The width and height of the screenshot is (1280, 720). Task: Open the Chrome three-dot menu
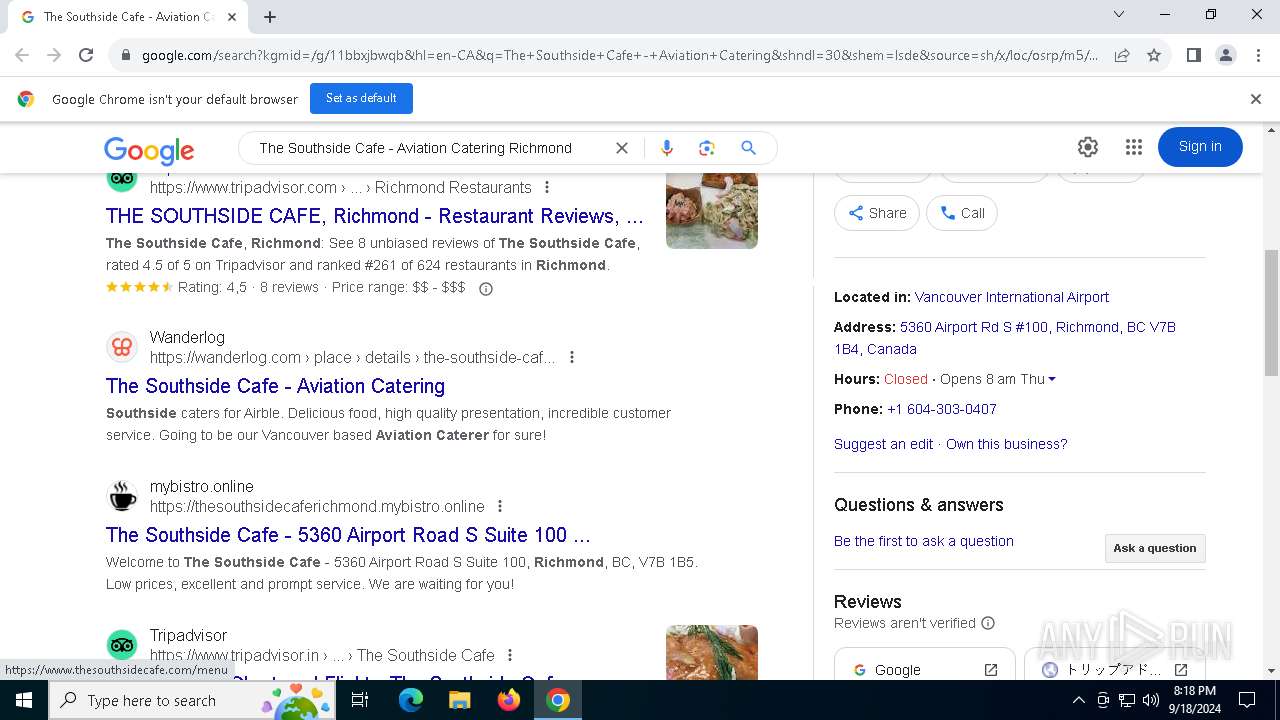coord(1258,56)
